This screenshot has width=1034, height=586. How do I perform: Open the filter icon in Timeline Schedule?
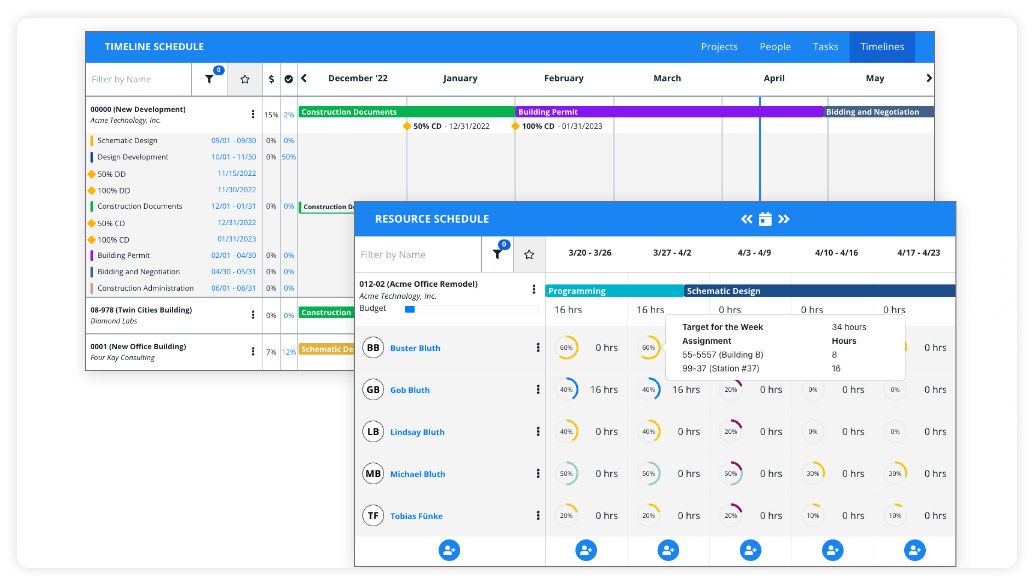click(x=210, y=78)
